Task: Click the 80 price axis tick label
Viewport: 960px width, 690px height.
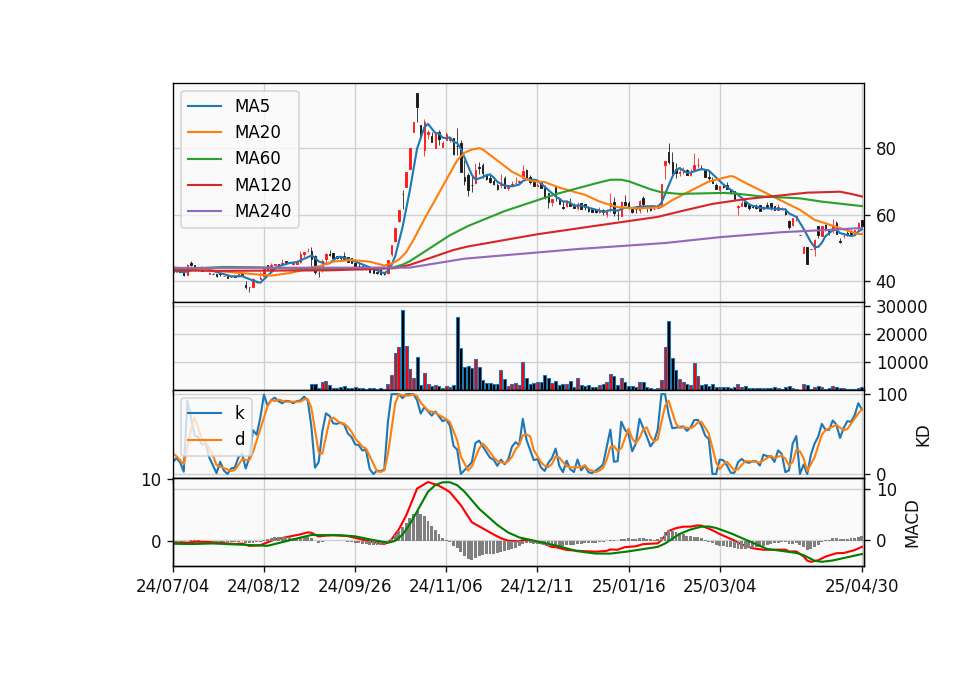Action: click(885, 149)
